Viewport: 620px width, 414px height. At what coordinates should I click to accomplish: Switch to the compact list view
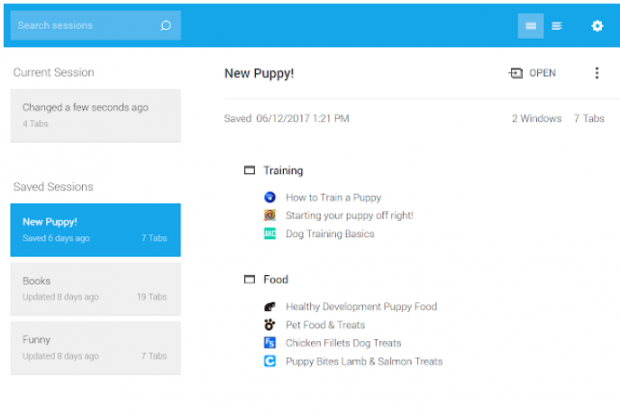tap(557, 26)
